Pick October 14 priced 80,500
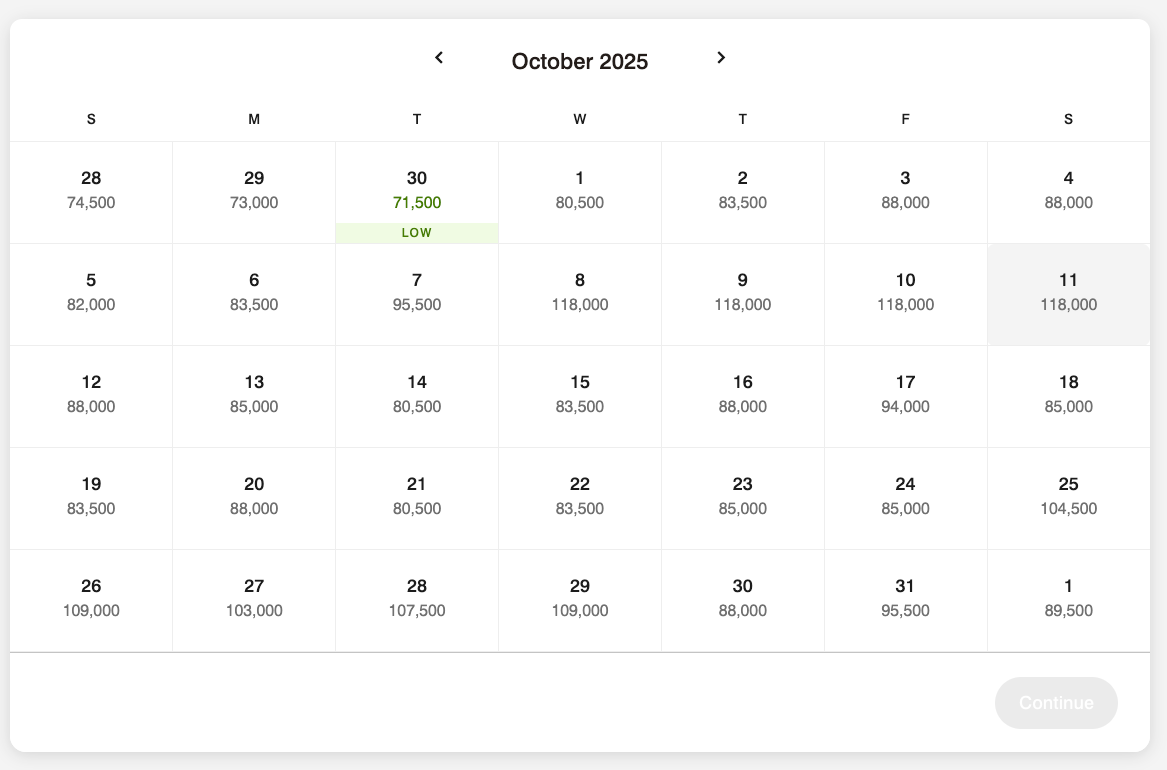 pyautogui.click(x=417, y=397)
